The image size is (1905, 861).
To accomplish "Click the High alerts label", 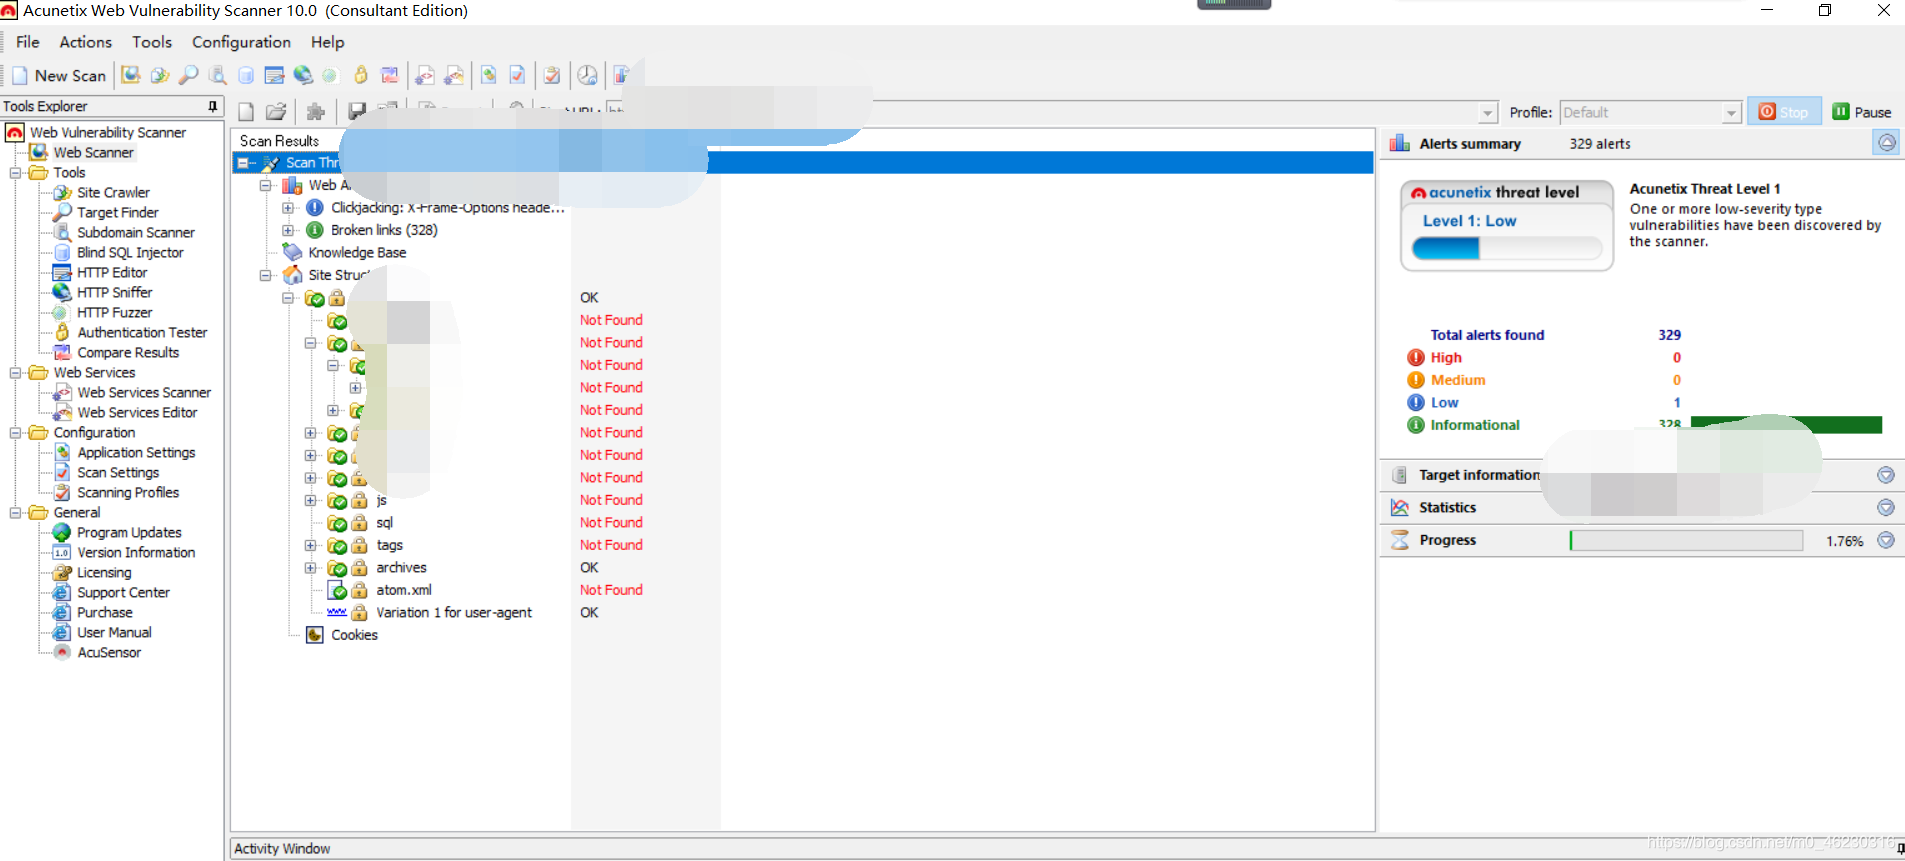I will (x=1446, y=358).
